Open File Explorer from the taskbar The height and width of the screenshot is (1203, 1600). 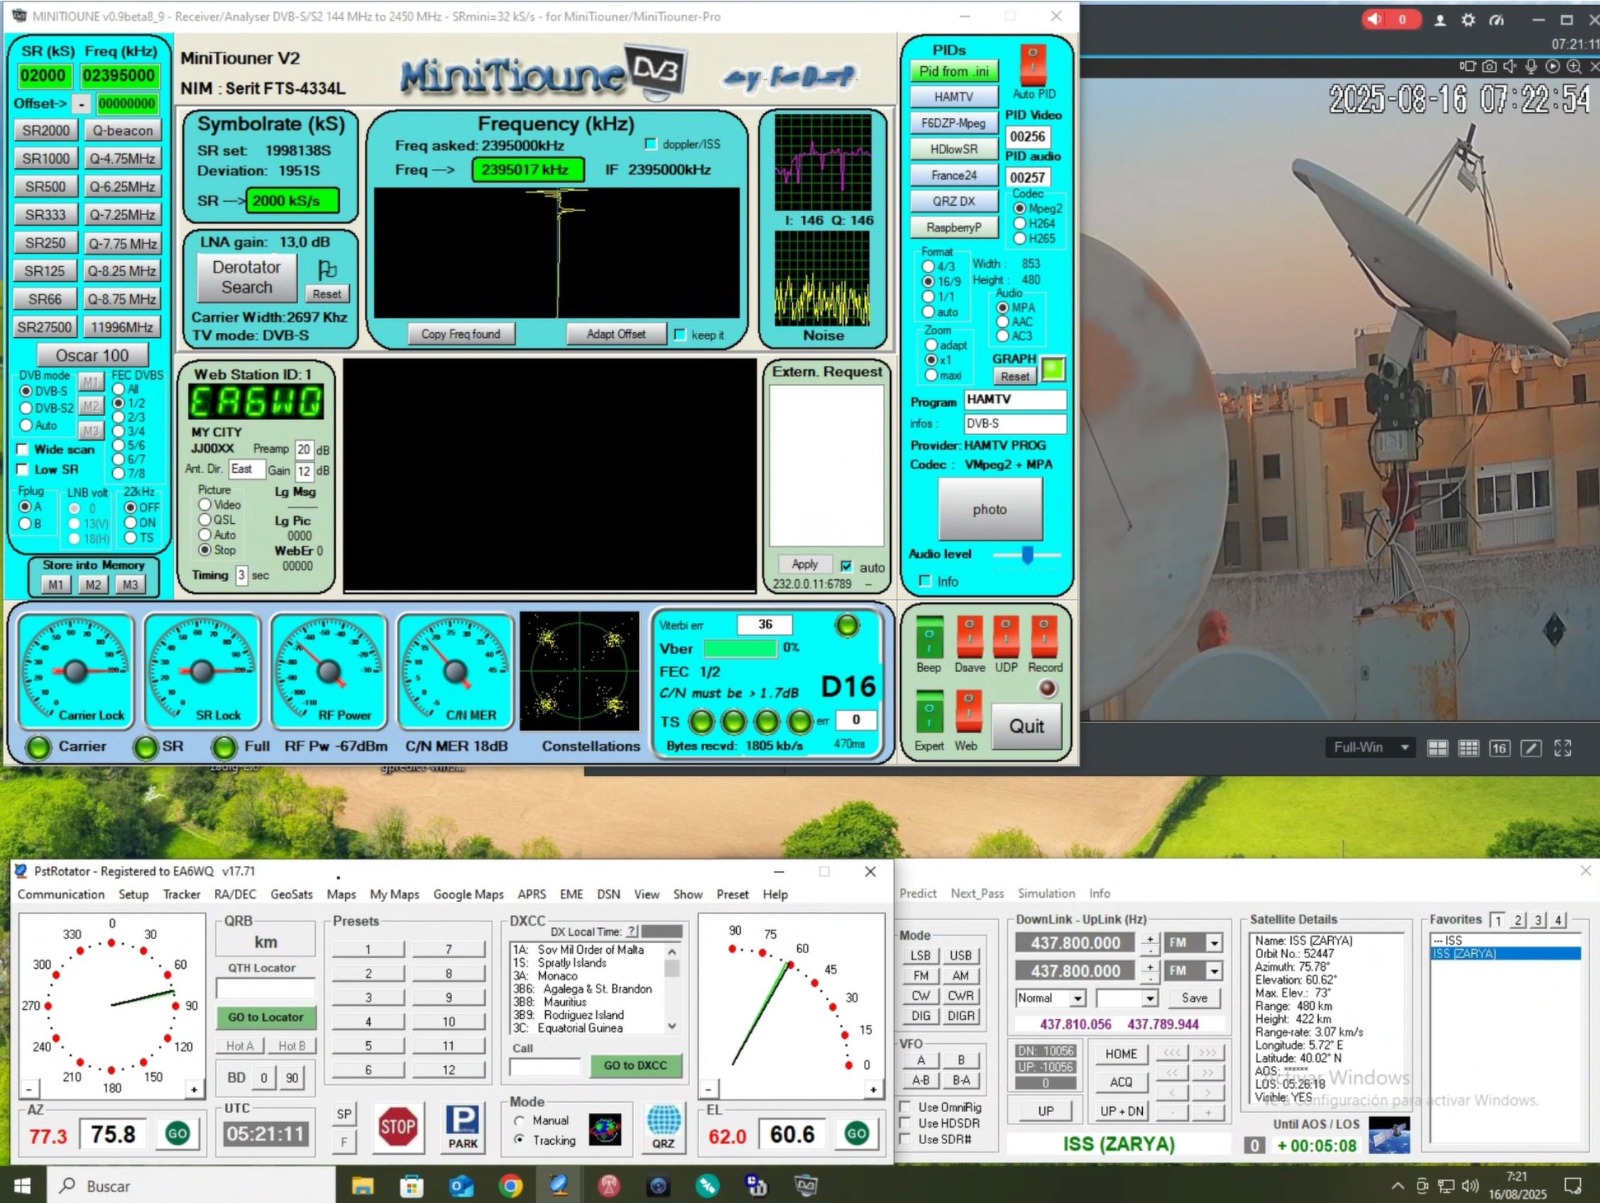point(362,1186)
